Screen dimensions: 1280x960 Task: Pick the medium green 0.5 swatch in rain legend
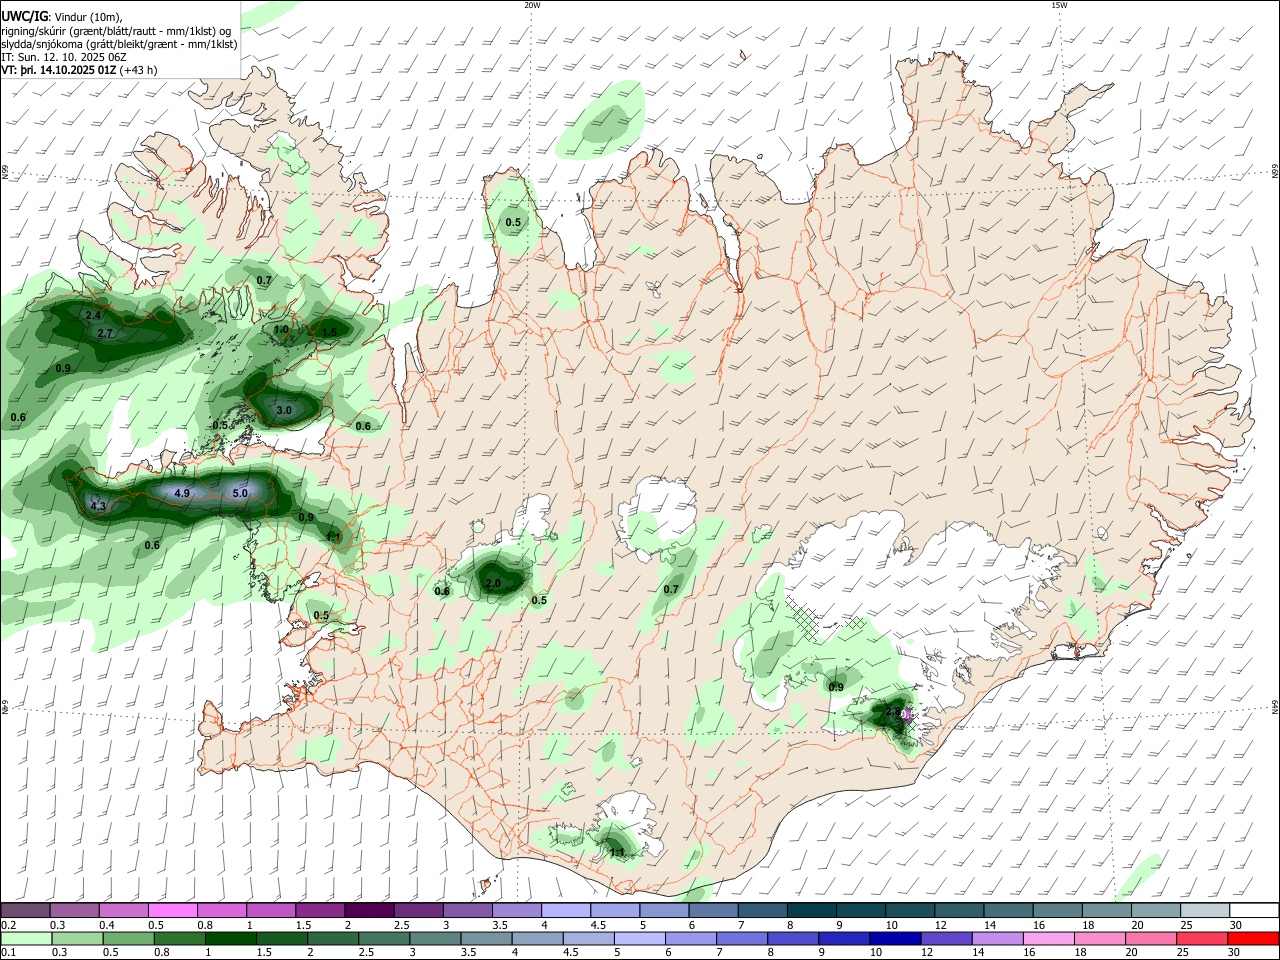click(x=129, y=938)
